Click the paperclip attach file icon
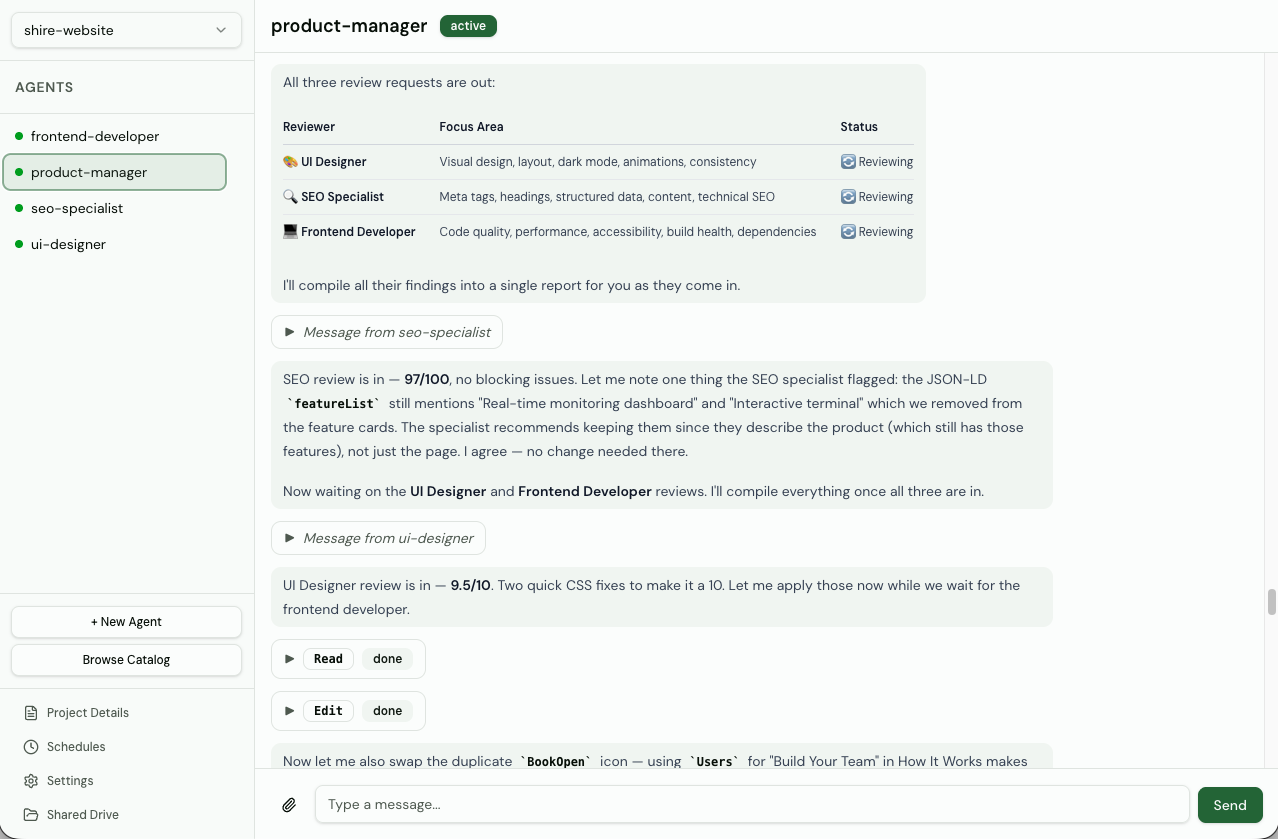Viewport: 1278px width, 839px height. pos(289,805)
